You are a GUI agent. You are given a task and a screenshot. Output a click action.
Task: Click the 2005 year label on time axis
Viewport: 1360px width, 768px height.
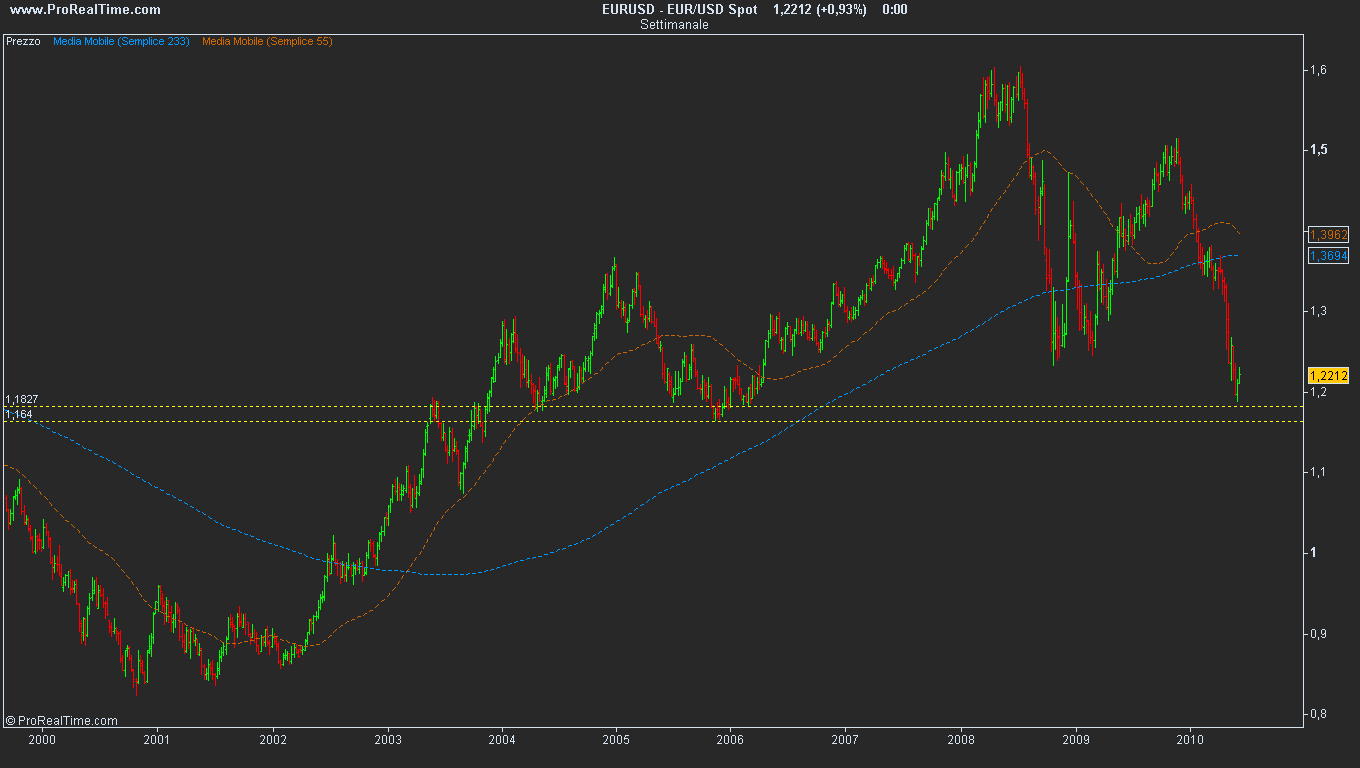point(616,741)
